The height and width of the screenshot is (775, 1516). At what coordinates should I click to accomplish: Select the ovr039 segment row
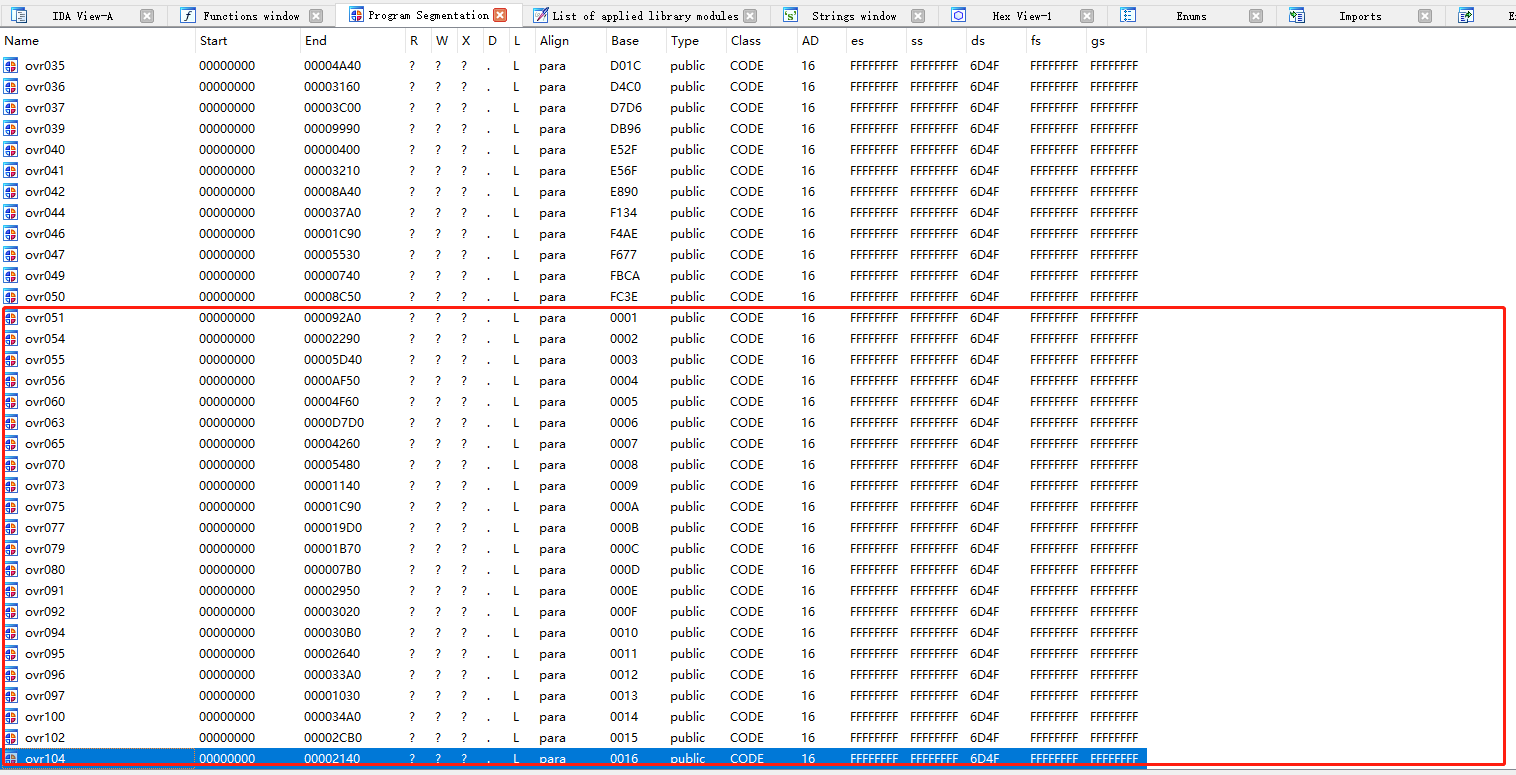point(573,129)
